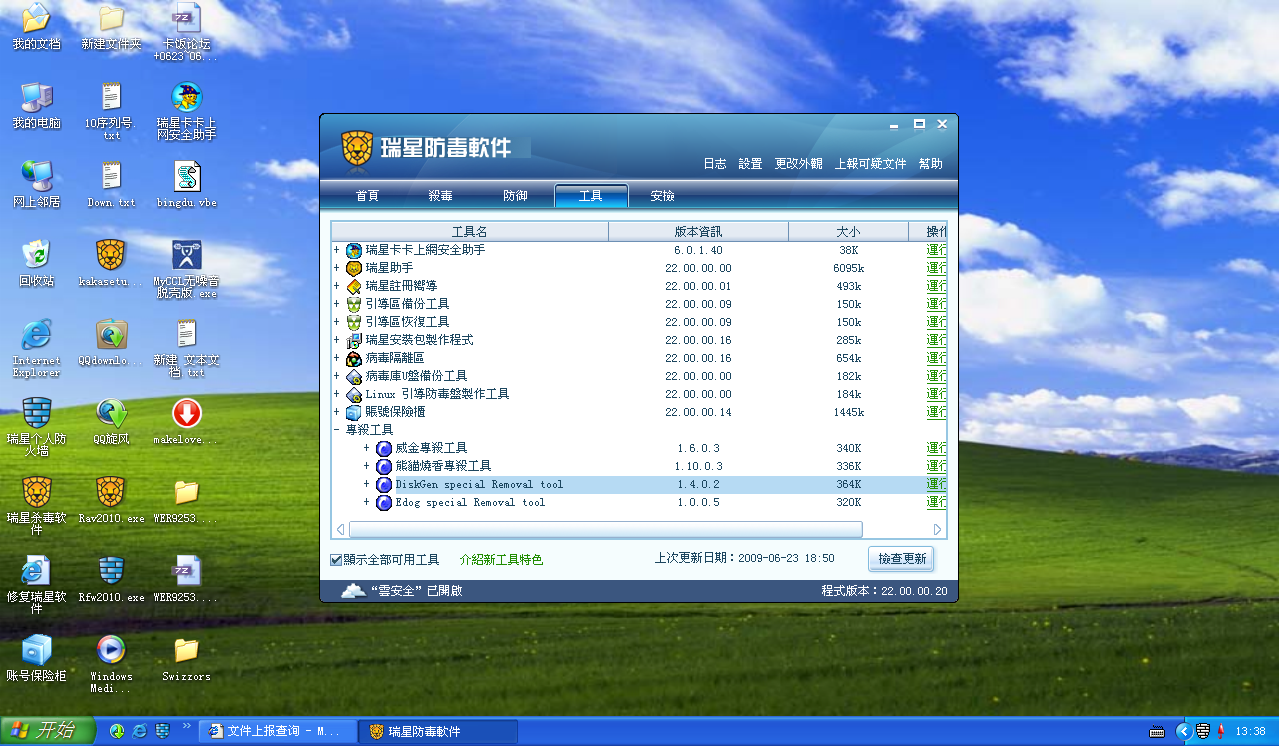Click 運行 link for 賬號保險櫃 row

click(936, 412)
